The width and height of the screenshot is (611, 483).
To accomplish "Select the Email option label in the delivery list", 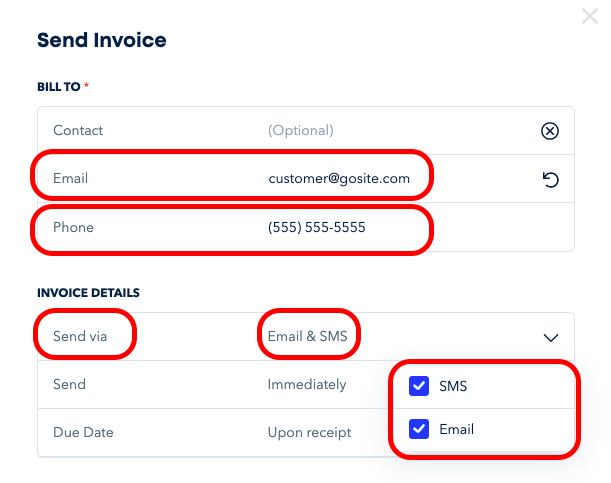I will pyautogui.click(x=456, y=430).
